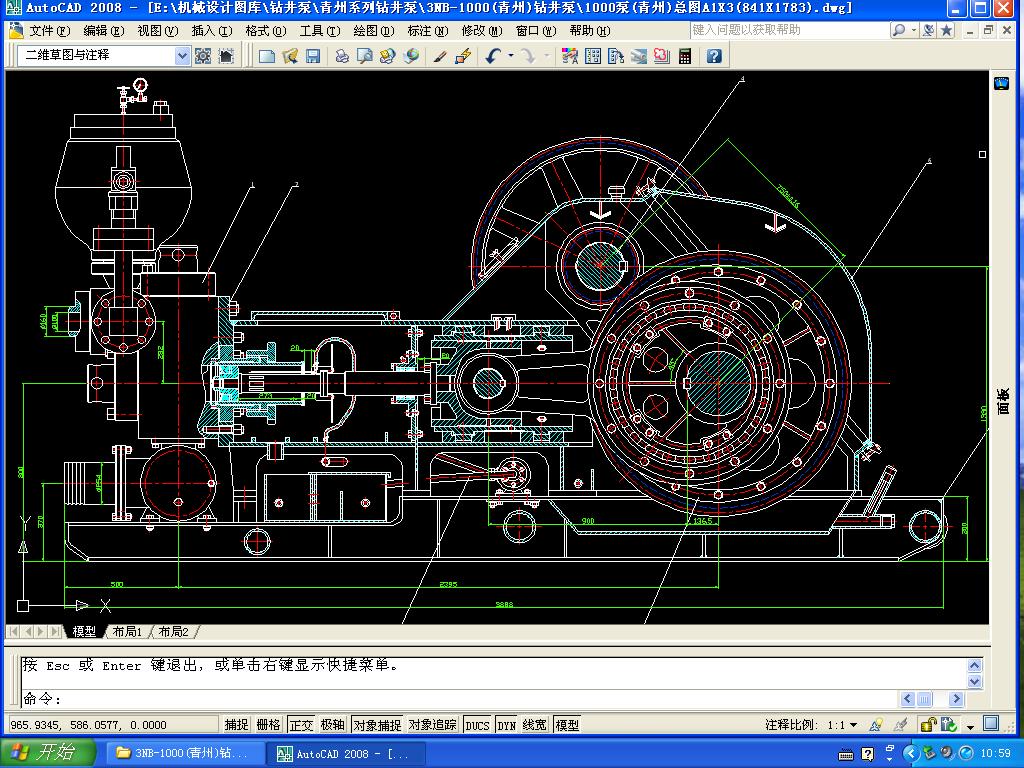Click the AutoCAD 2008 taskbar button
Viewport: 1024px width, 768px height.
point(346,753)
